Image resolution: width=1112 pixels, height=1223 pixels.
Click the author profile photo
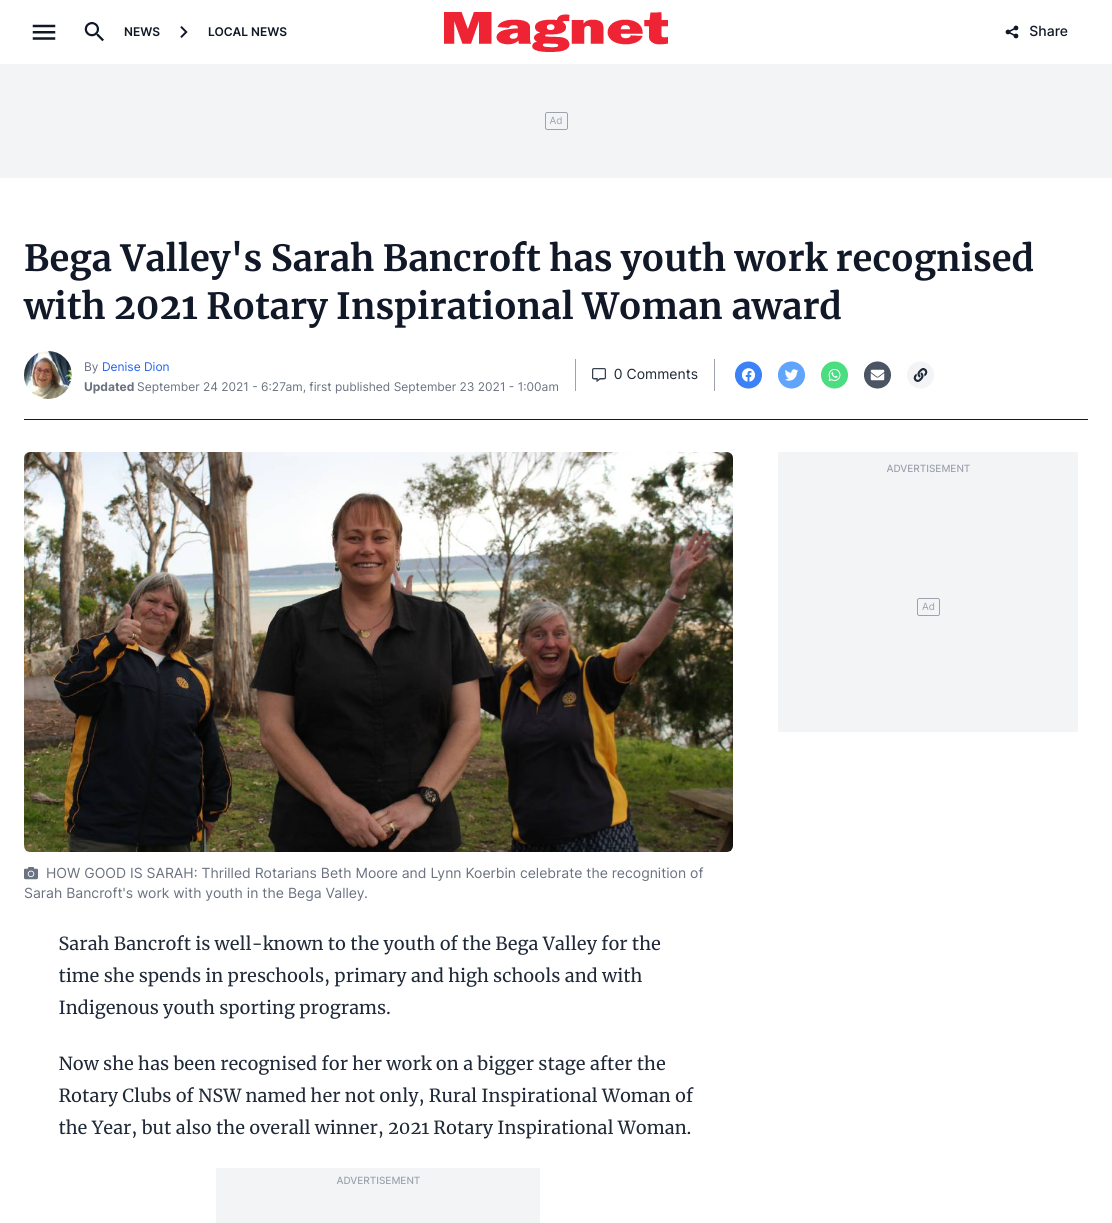[x=48, y=375]
